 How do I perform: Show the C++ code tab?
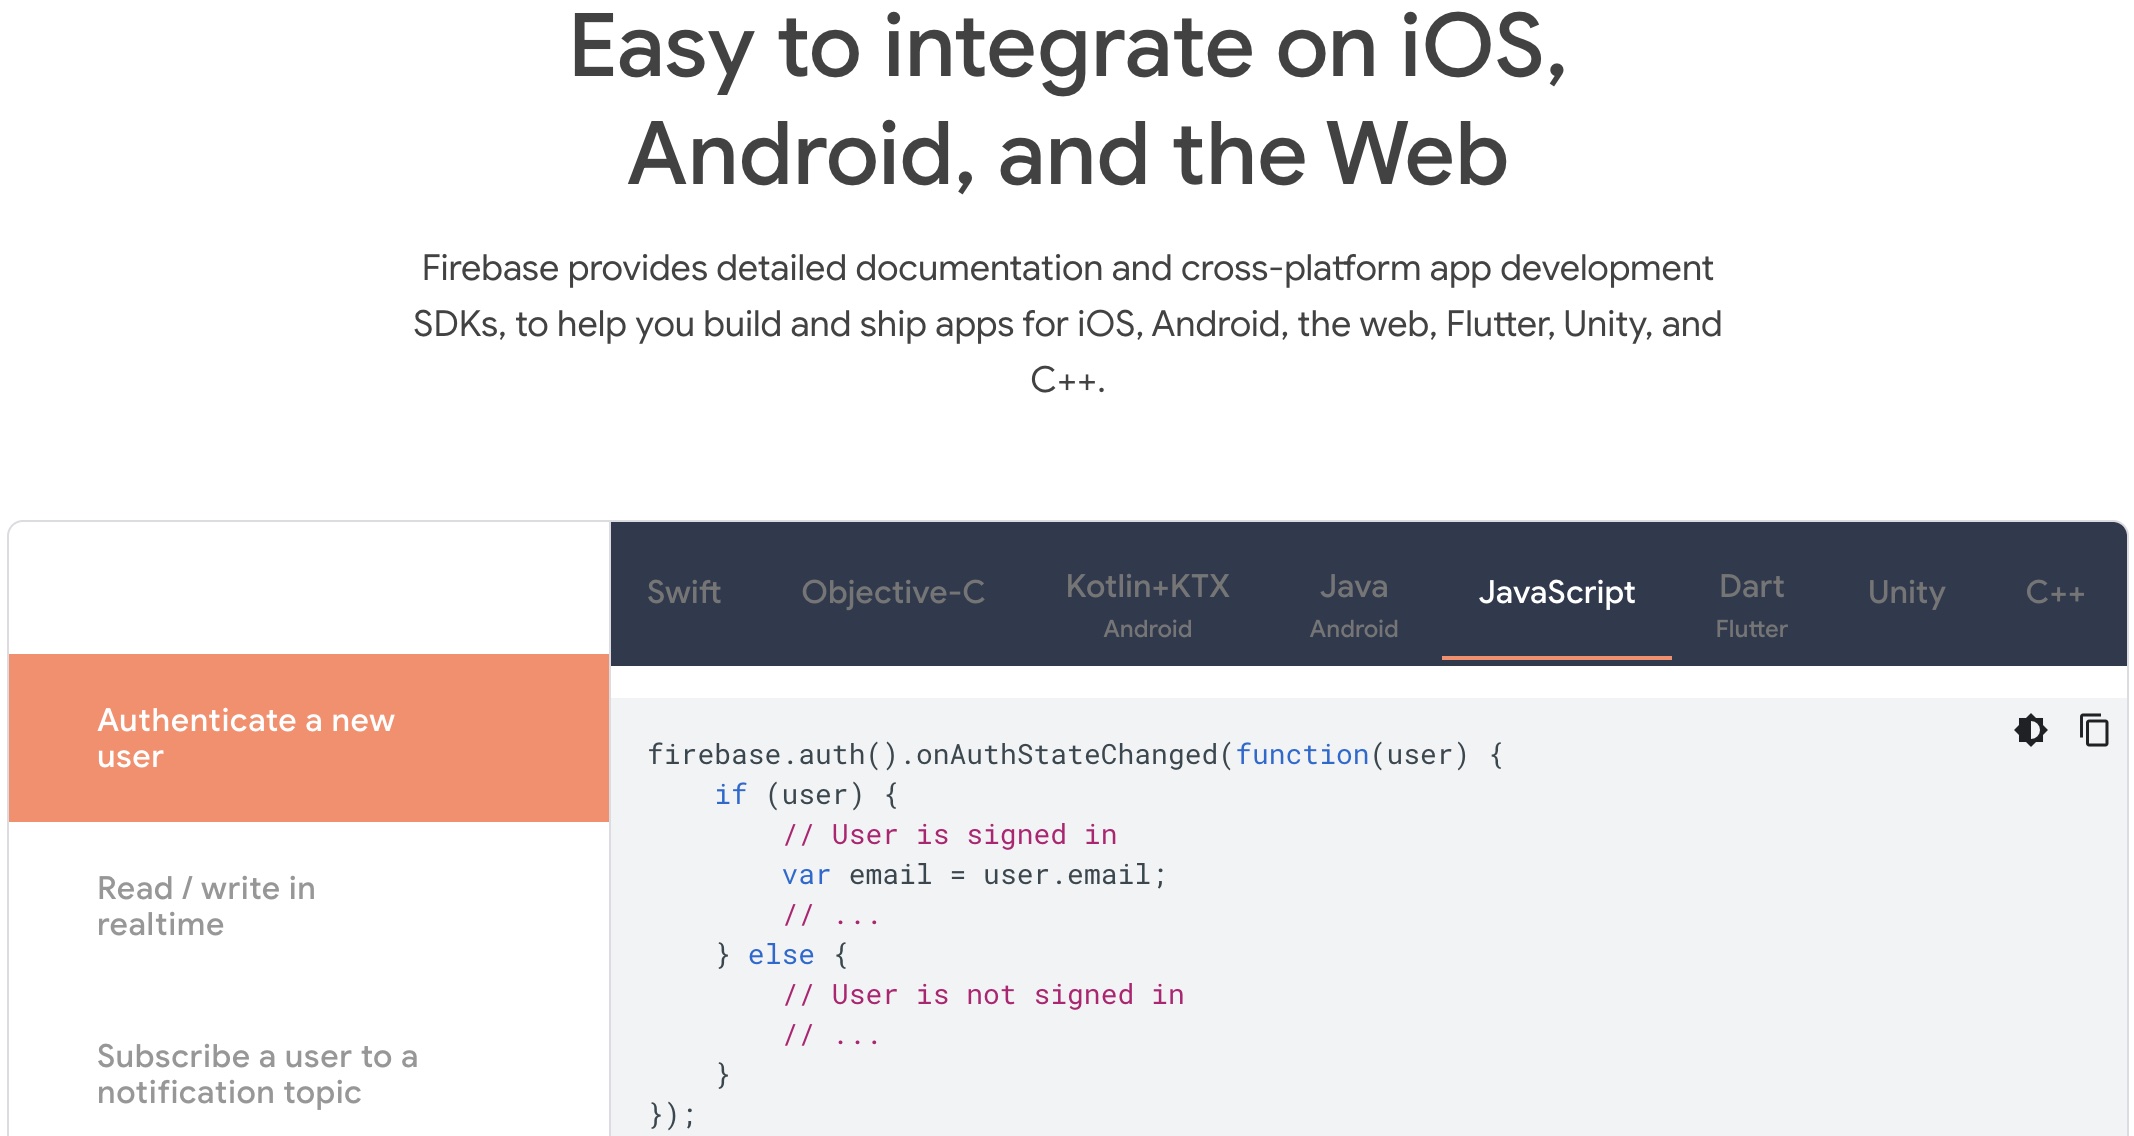coord(2055,592)
